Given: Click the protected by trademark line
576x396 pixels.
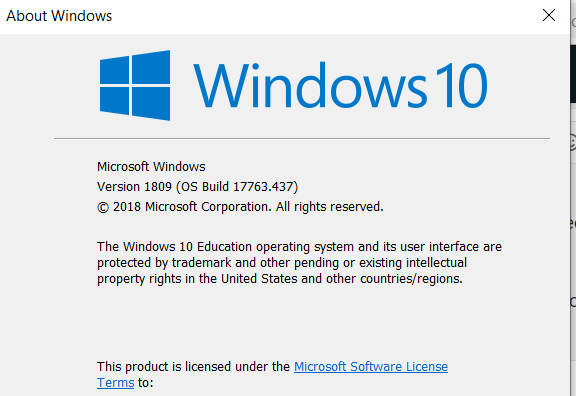Looking at the screenshot, I should pos(282,263).
